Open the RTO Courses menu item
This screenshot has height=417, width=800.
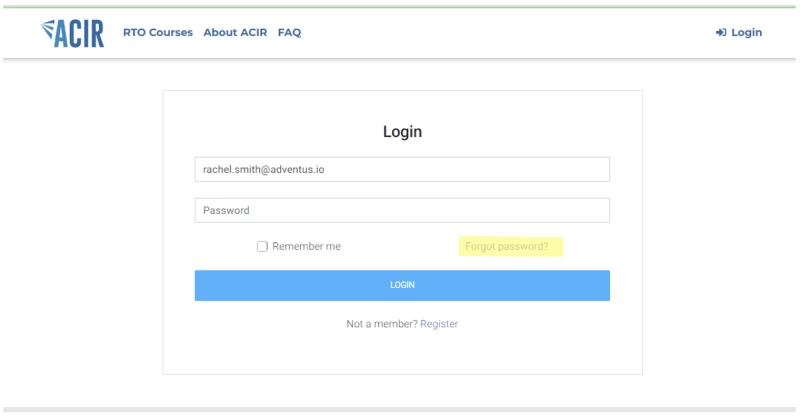[x=158, y=32]
